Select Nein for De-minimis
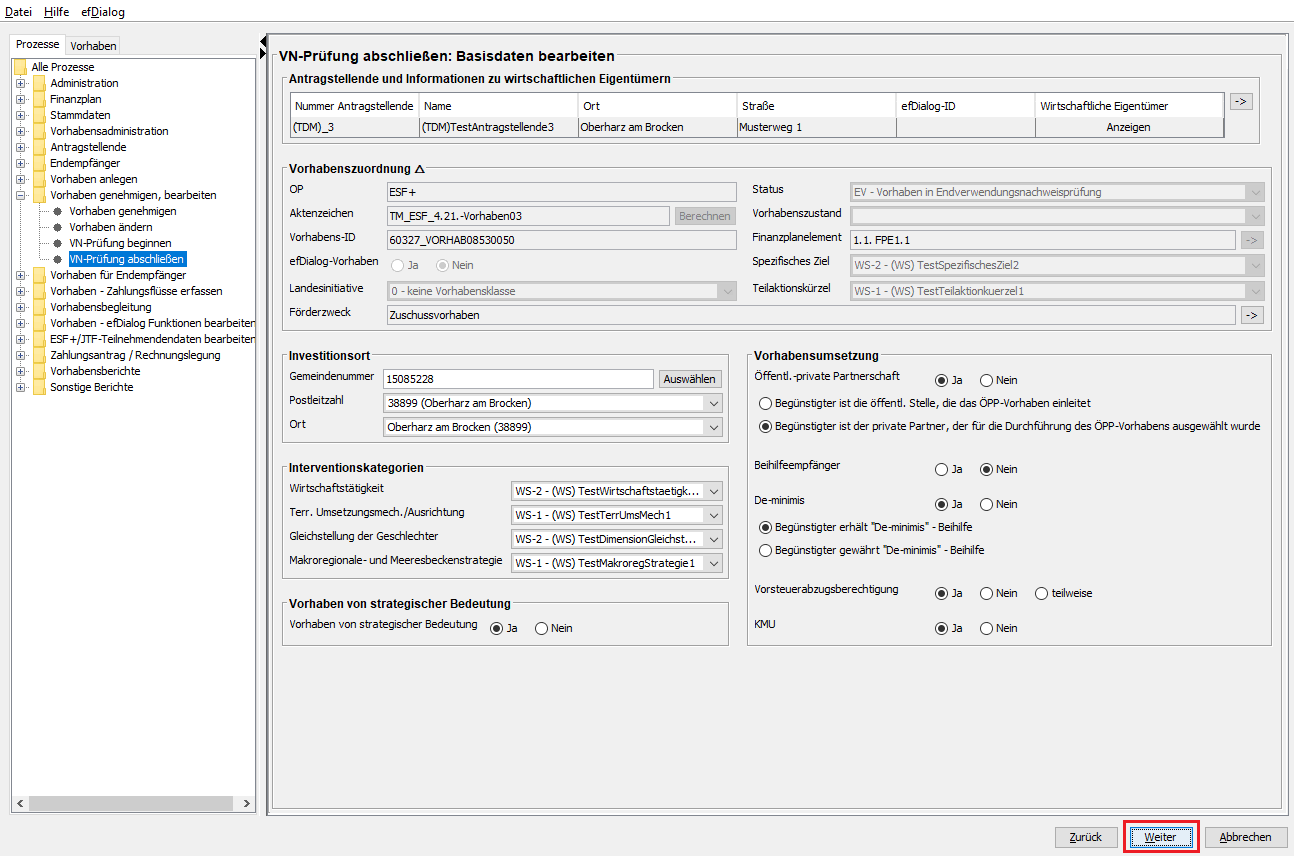The height and width of the screenshot is (856, 1294). click(986, 504)
